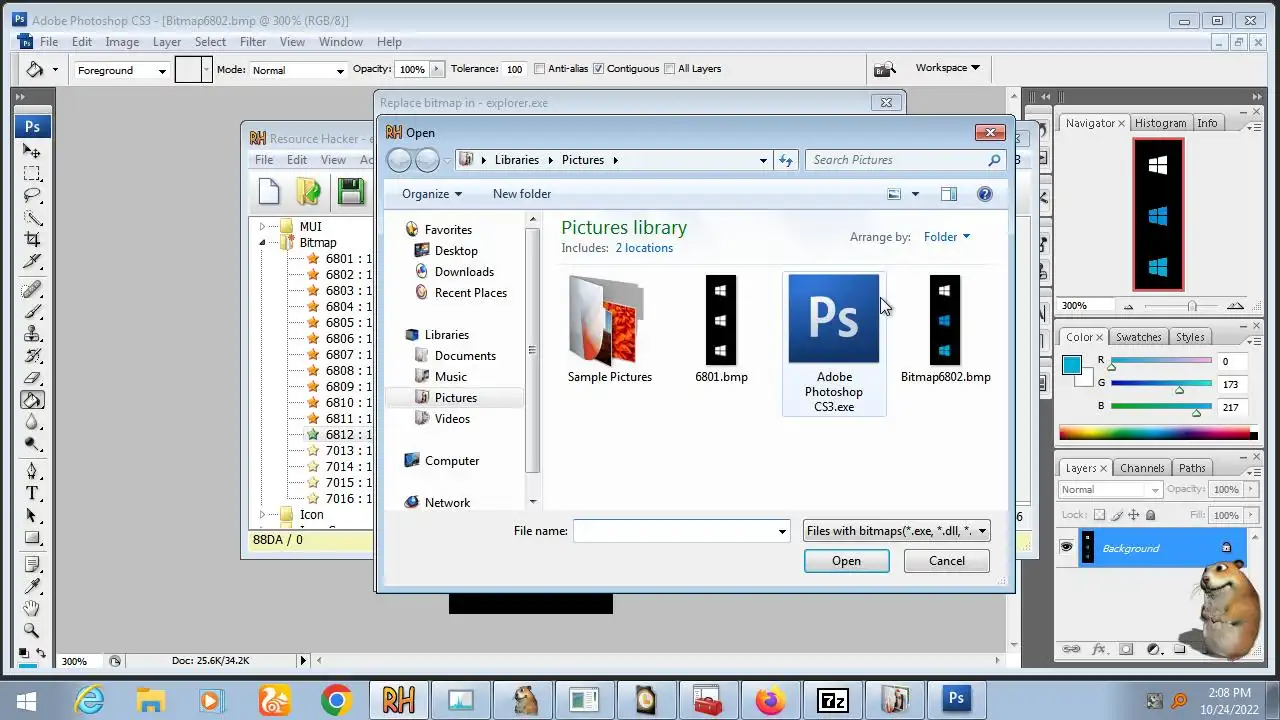Click Resource Hacker new file icon

click(x=268, y=191)
